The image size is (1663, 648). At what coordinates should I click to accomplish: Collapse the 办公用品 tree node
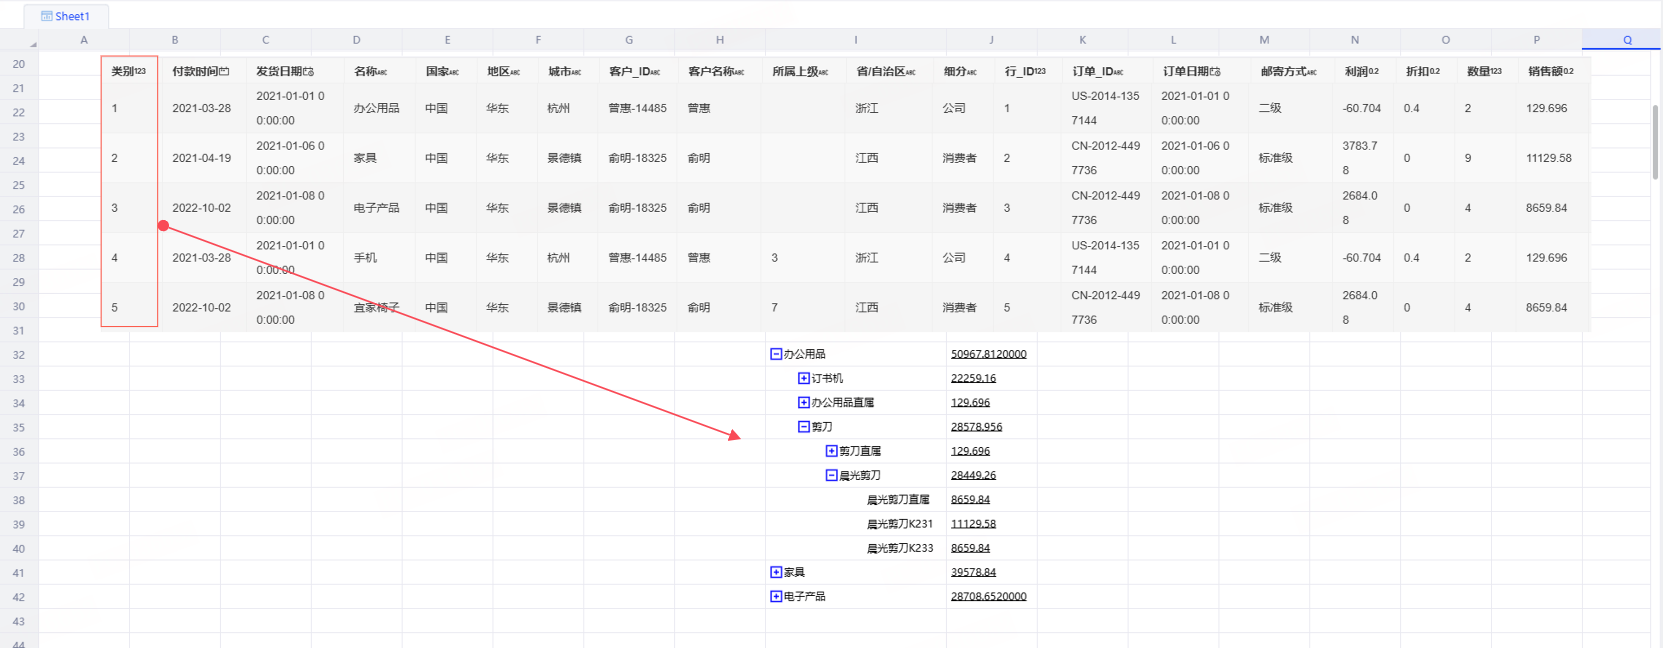(776, 354)
